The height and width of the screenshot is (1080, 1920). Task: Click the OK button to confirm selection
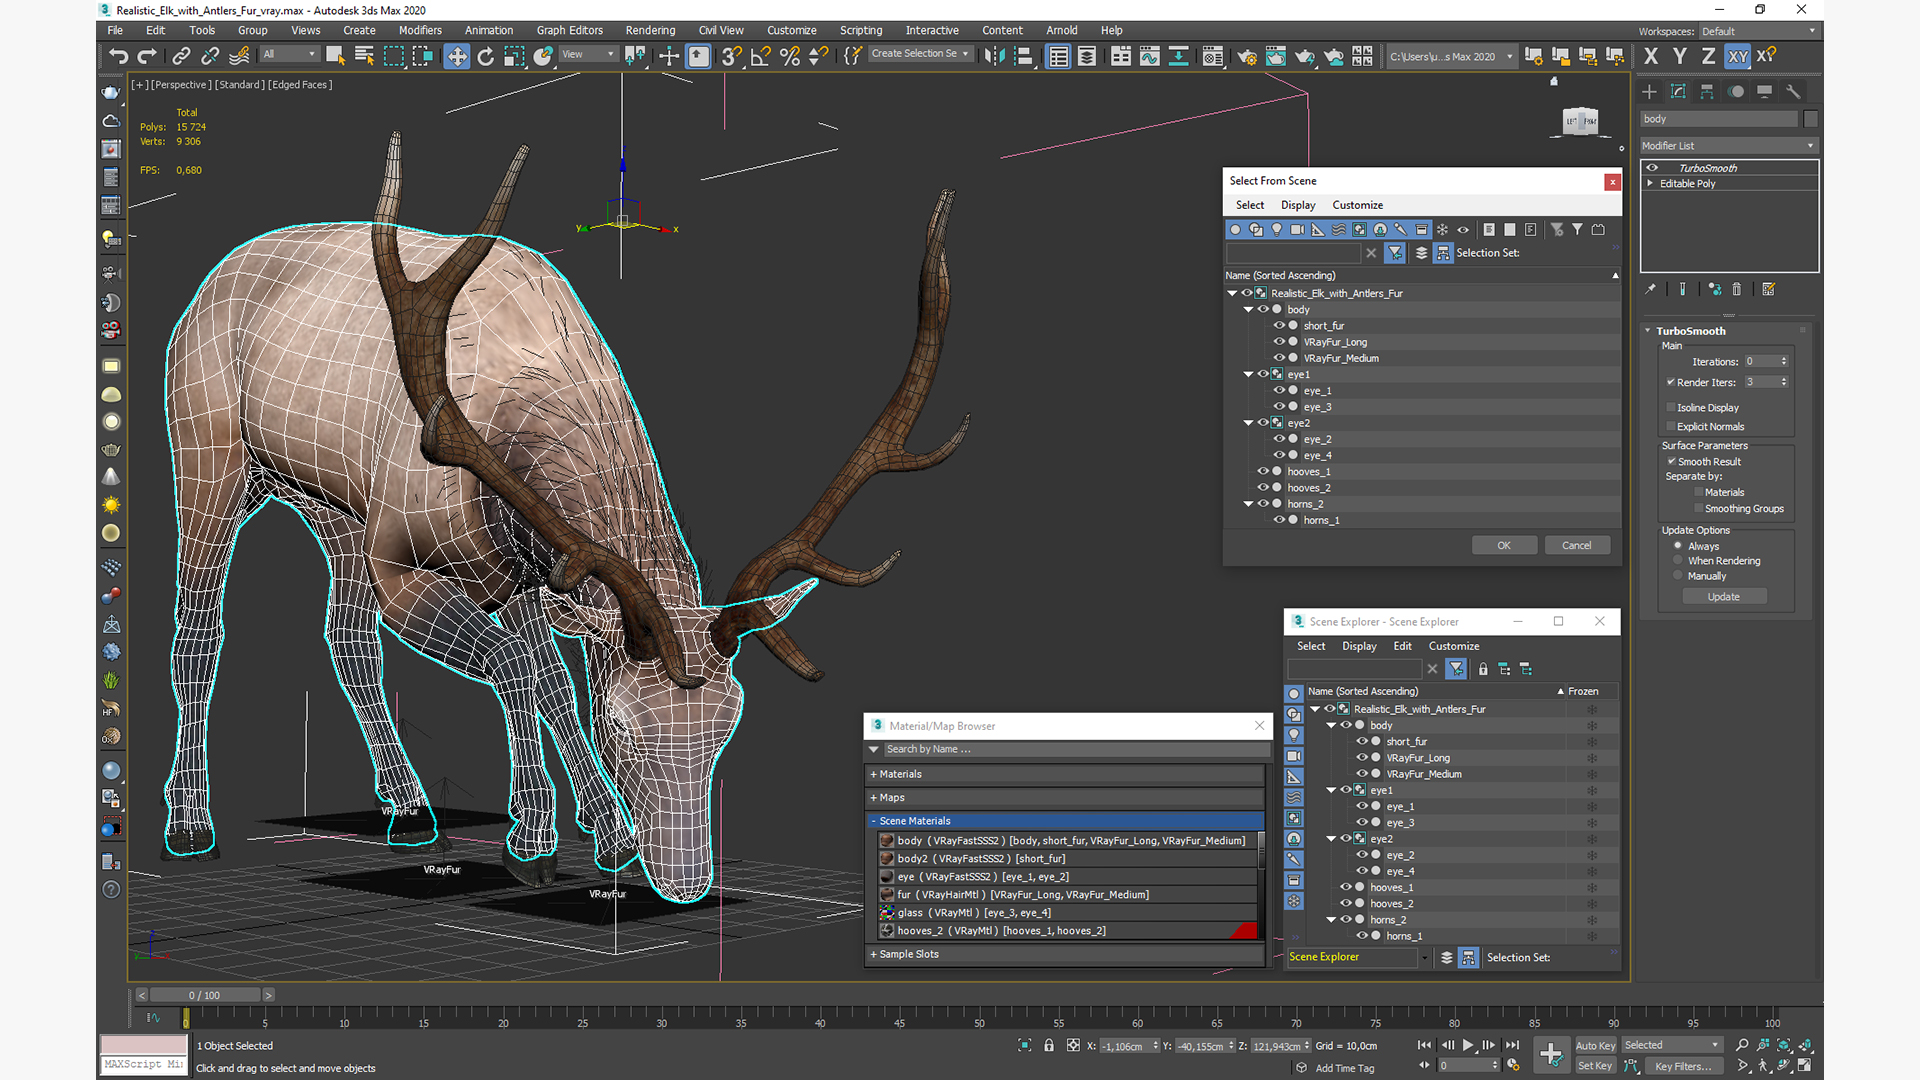tap(1503, 543)
